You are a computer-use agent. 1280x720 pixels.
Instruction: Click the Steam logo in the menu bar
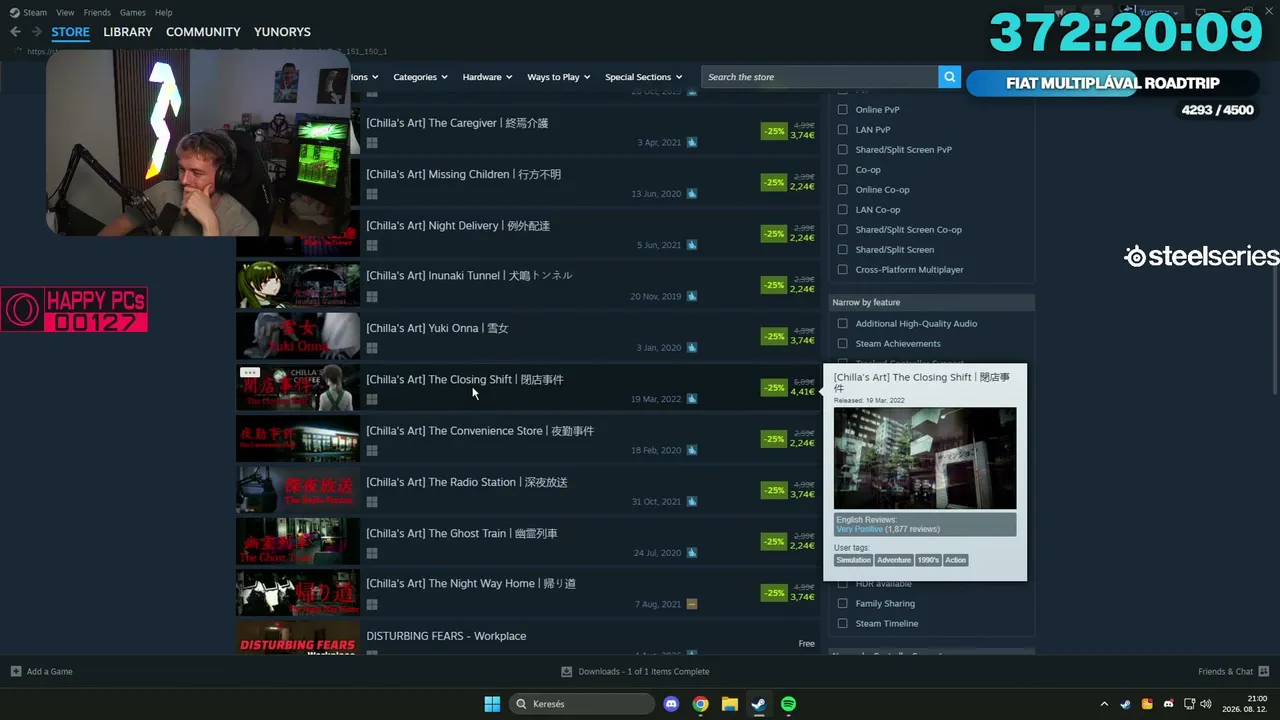(x=14, y=12)
